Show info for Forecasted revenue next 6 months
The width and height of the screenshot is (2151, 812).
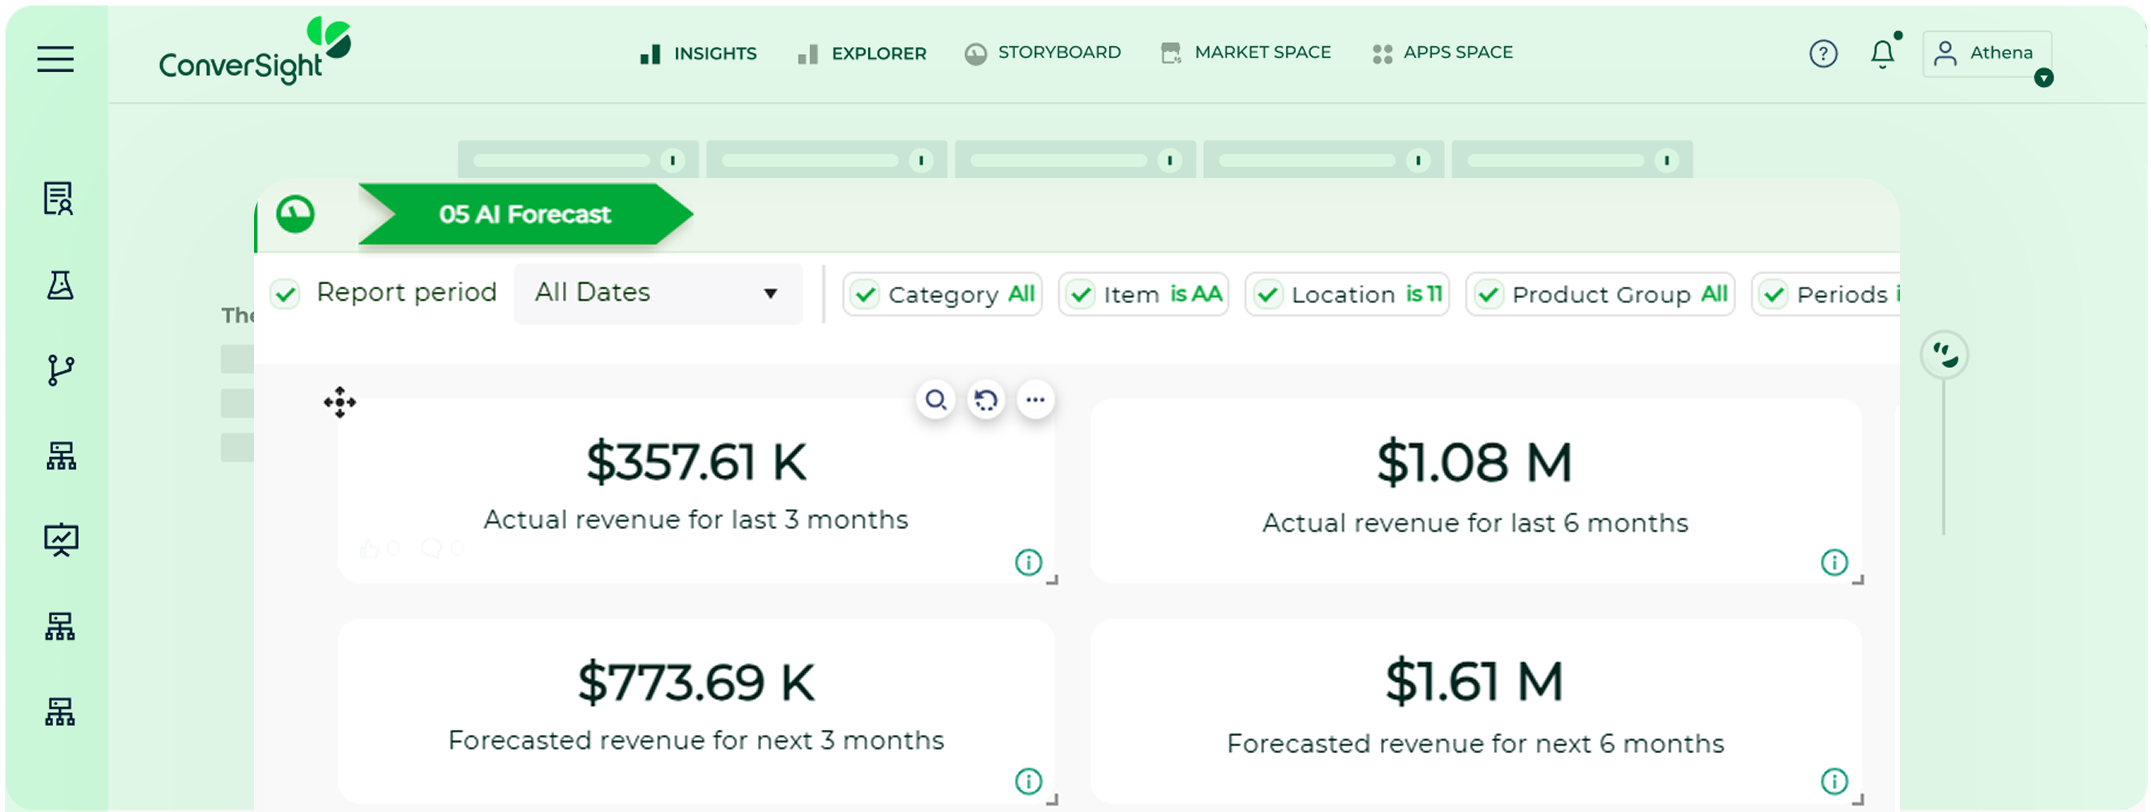[x=1834, y=781]
